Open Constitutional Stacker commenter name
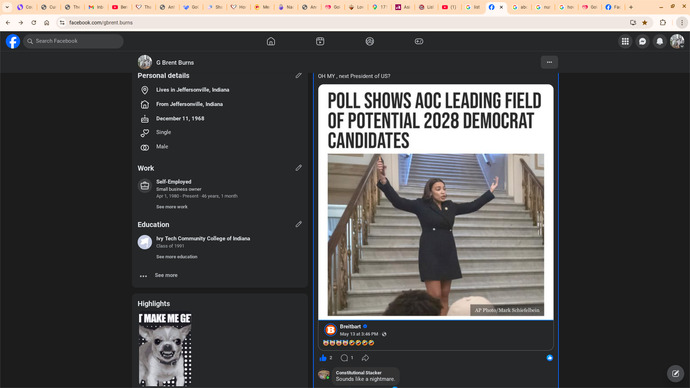 (x=359, y=373)
